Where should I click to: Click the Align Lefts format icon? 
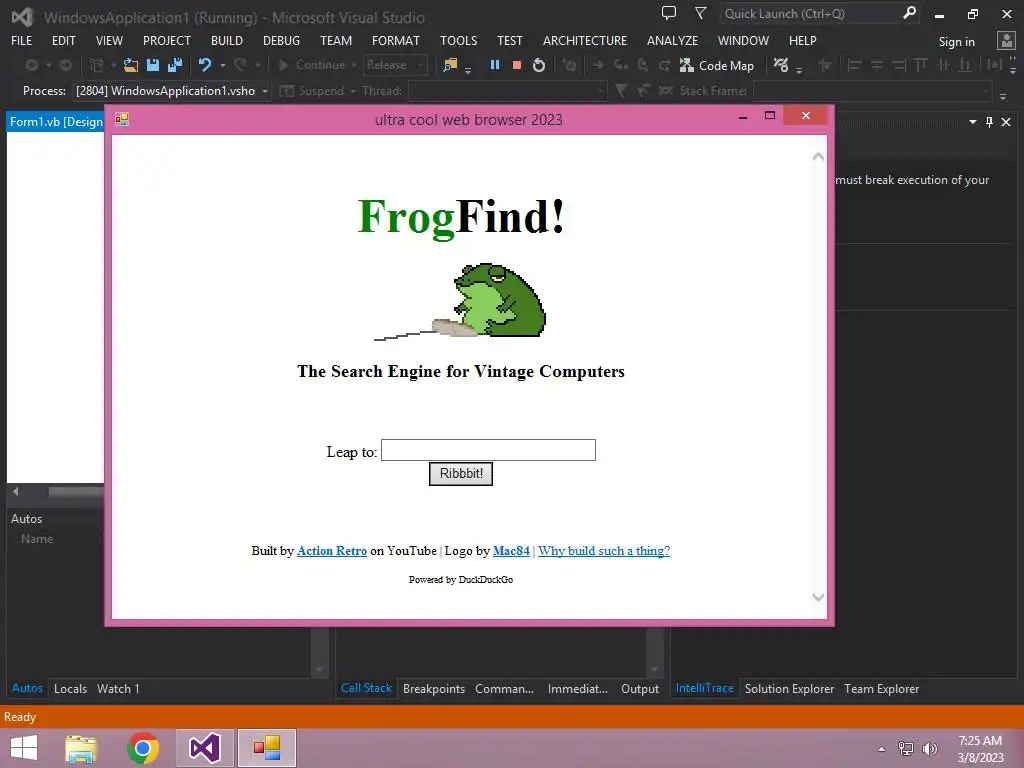pos(854,65)
